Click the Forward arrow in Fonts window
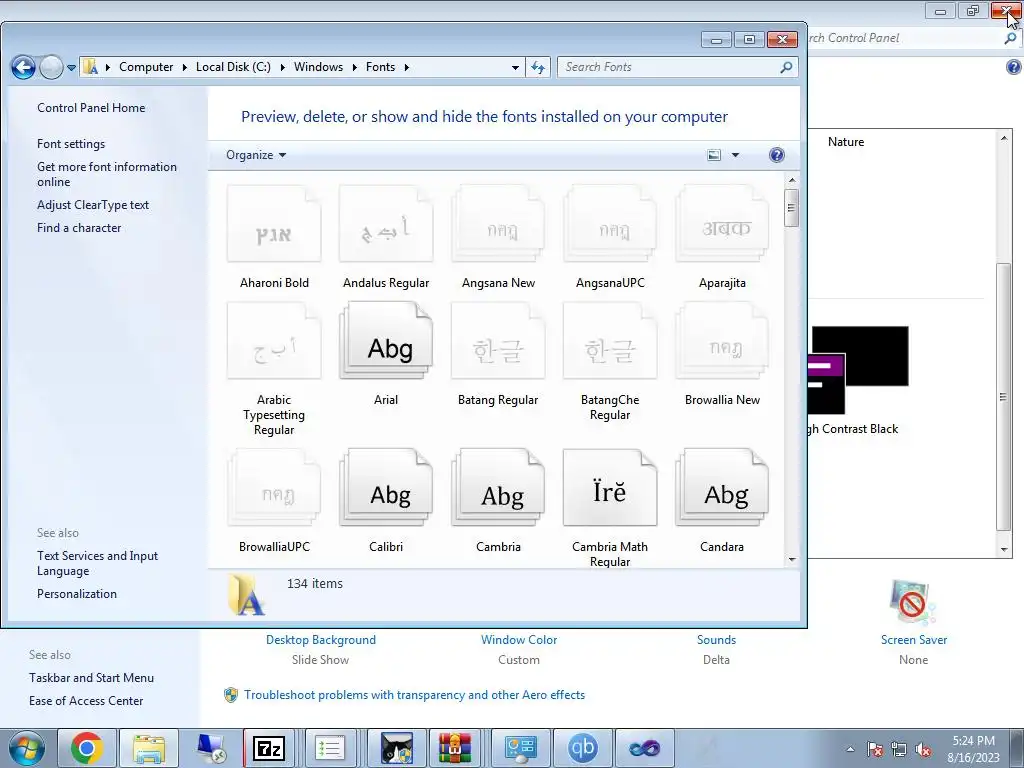Screen dimensions: 1024x768 (51, 67)
